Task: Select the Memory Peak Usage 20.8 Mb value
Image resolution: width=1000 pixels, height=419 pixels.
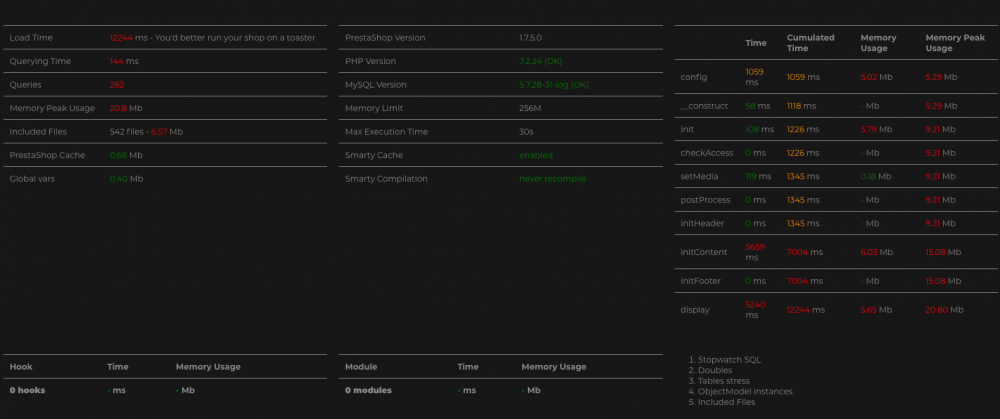Action: click(126, 108)
